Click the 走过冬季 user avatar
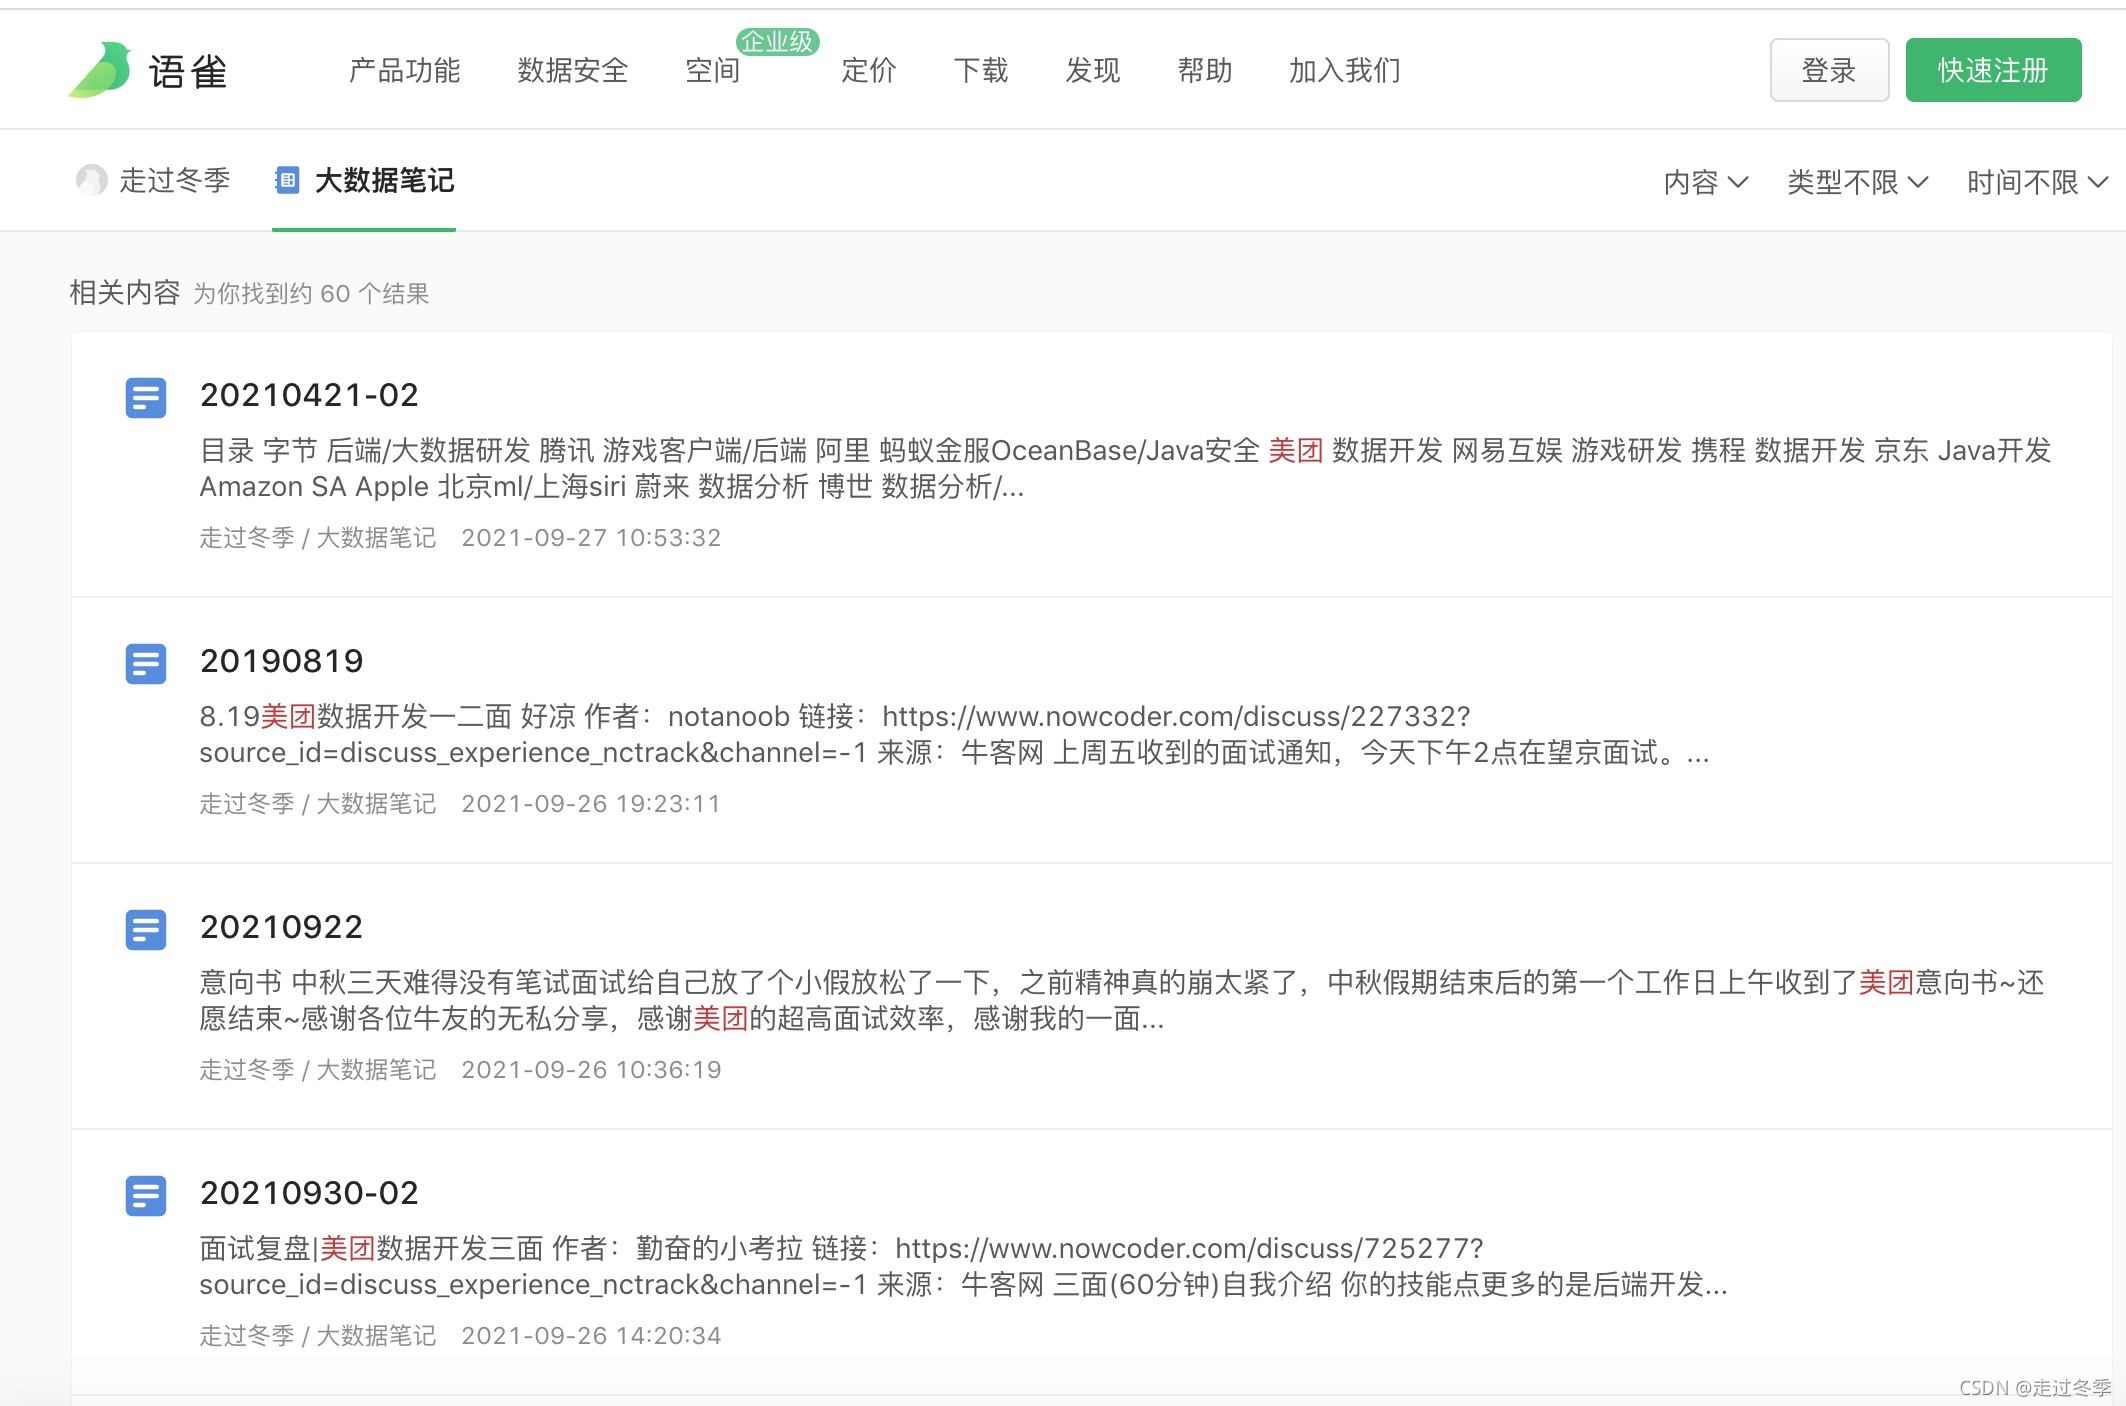This screenshot has width=2126, height=1406. click(91, 180)
